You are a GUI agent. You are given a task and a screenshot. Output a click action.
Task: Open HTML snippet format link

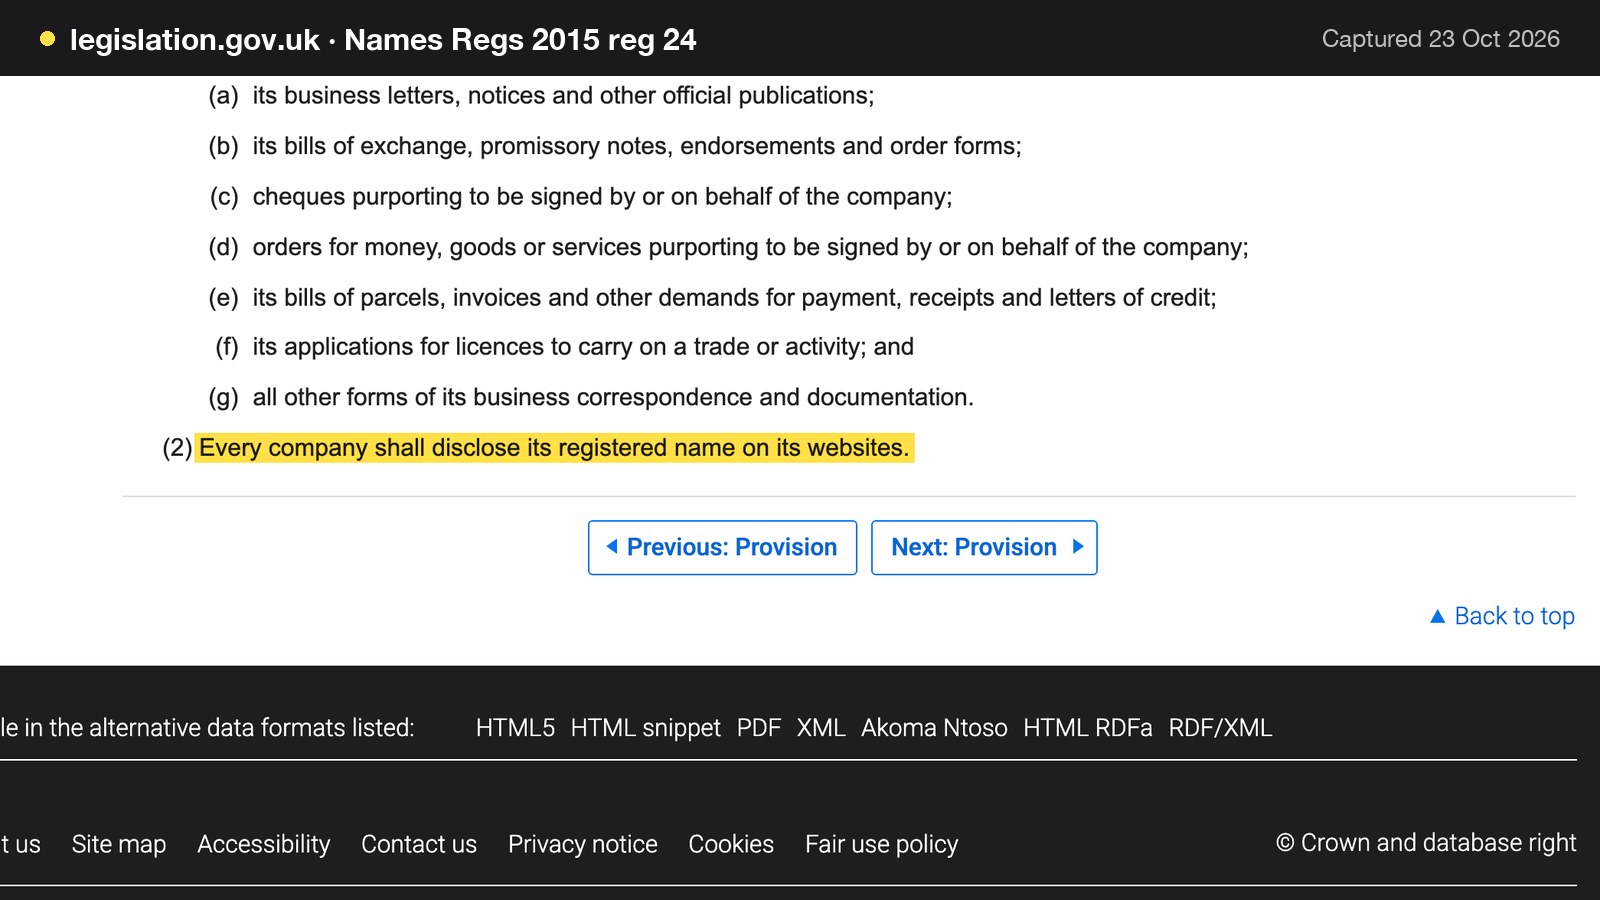645,728
